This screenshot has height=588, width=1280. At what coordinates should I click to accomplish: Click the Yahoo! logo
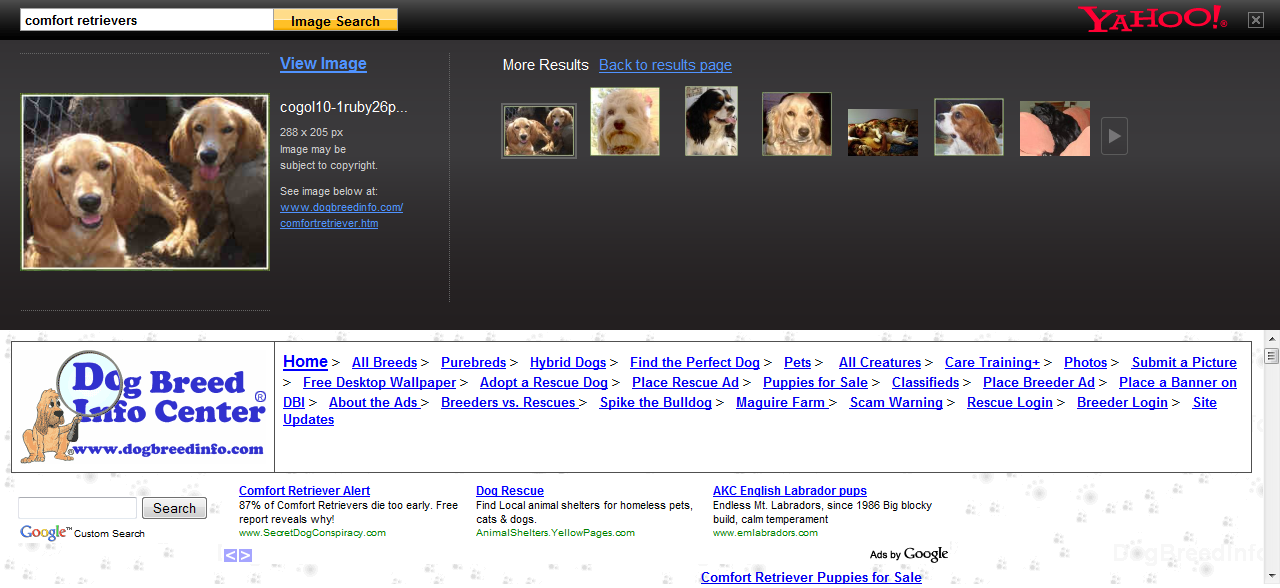pyautogui.click(x=1150, y=18)
